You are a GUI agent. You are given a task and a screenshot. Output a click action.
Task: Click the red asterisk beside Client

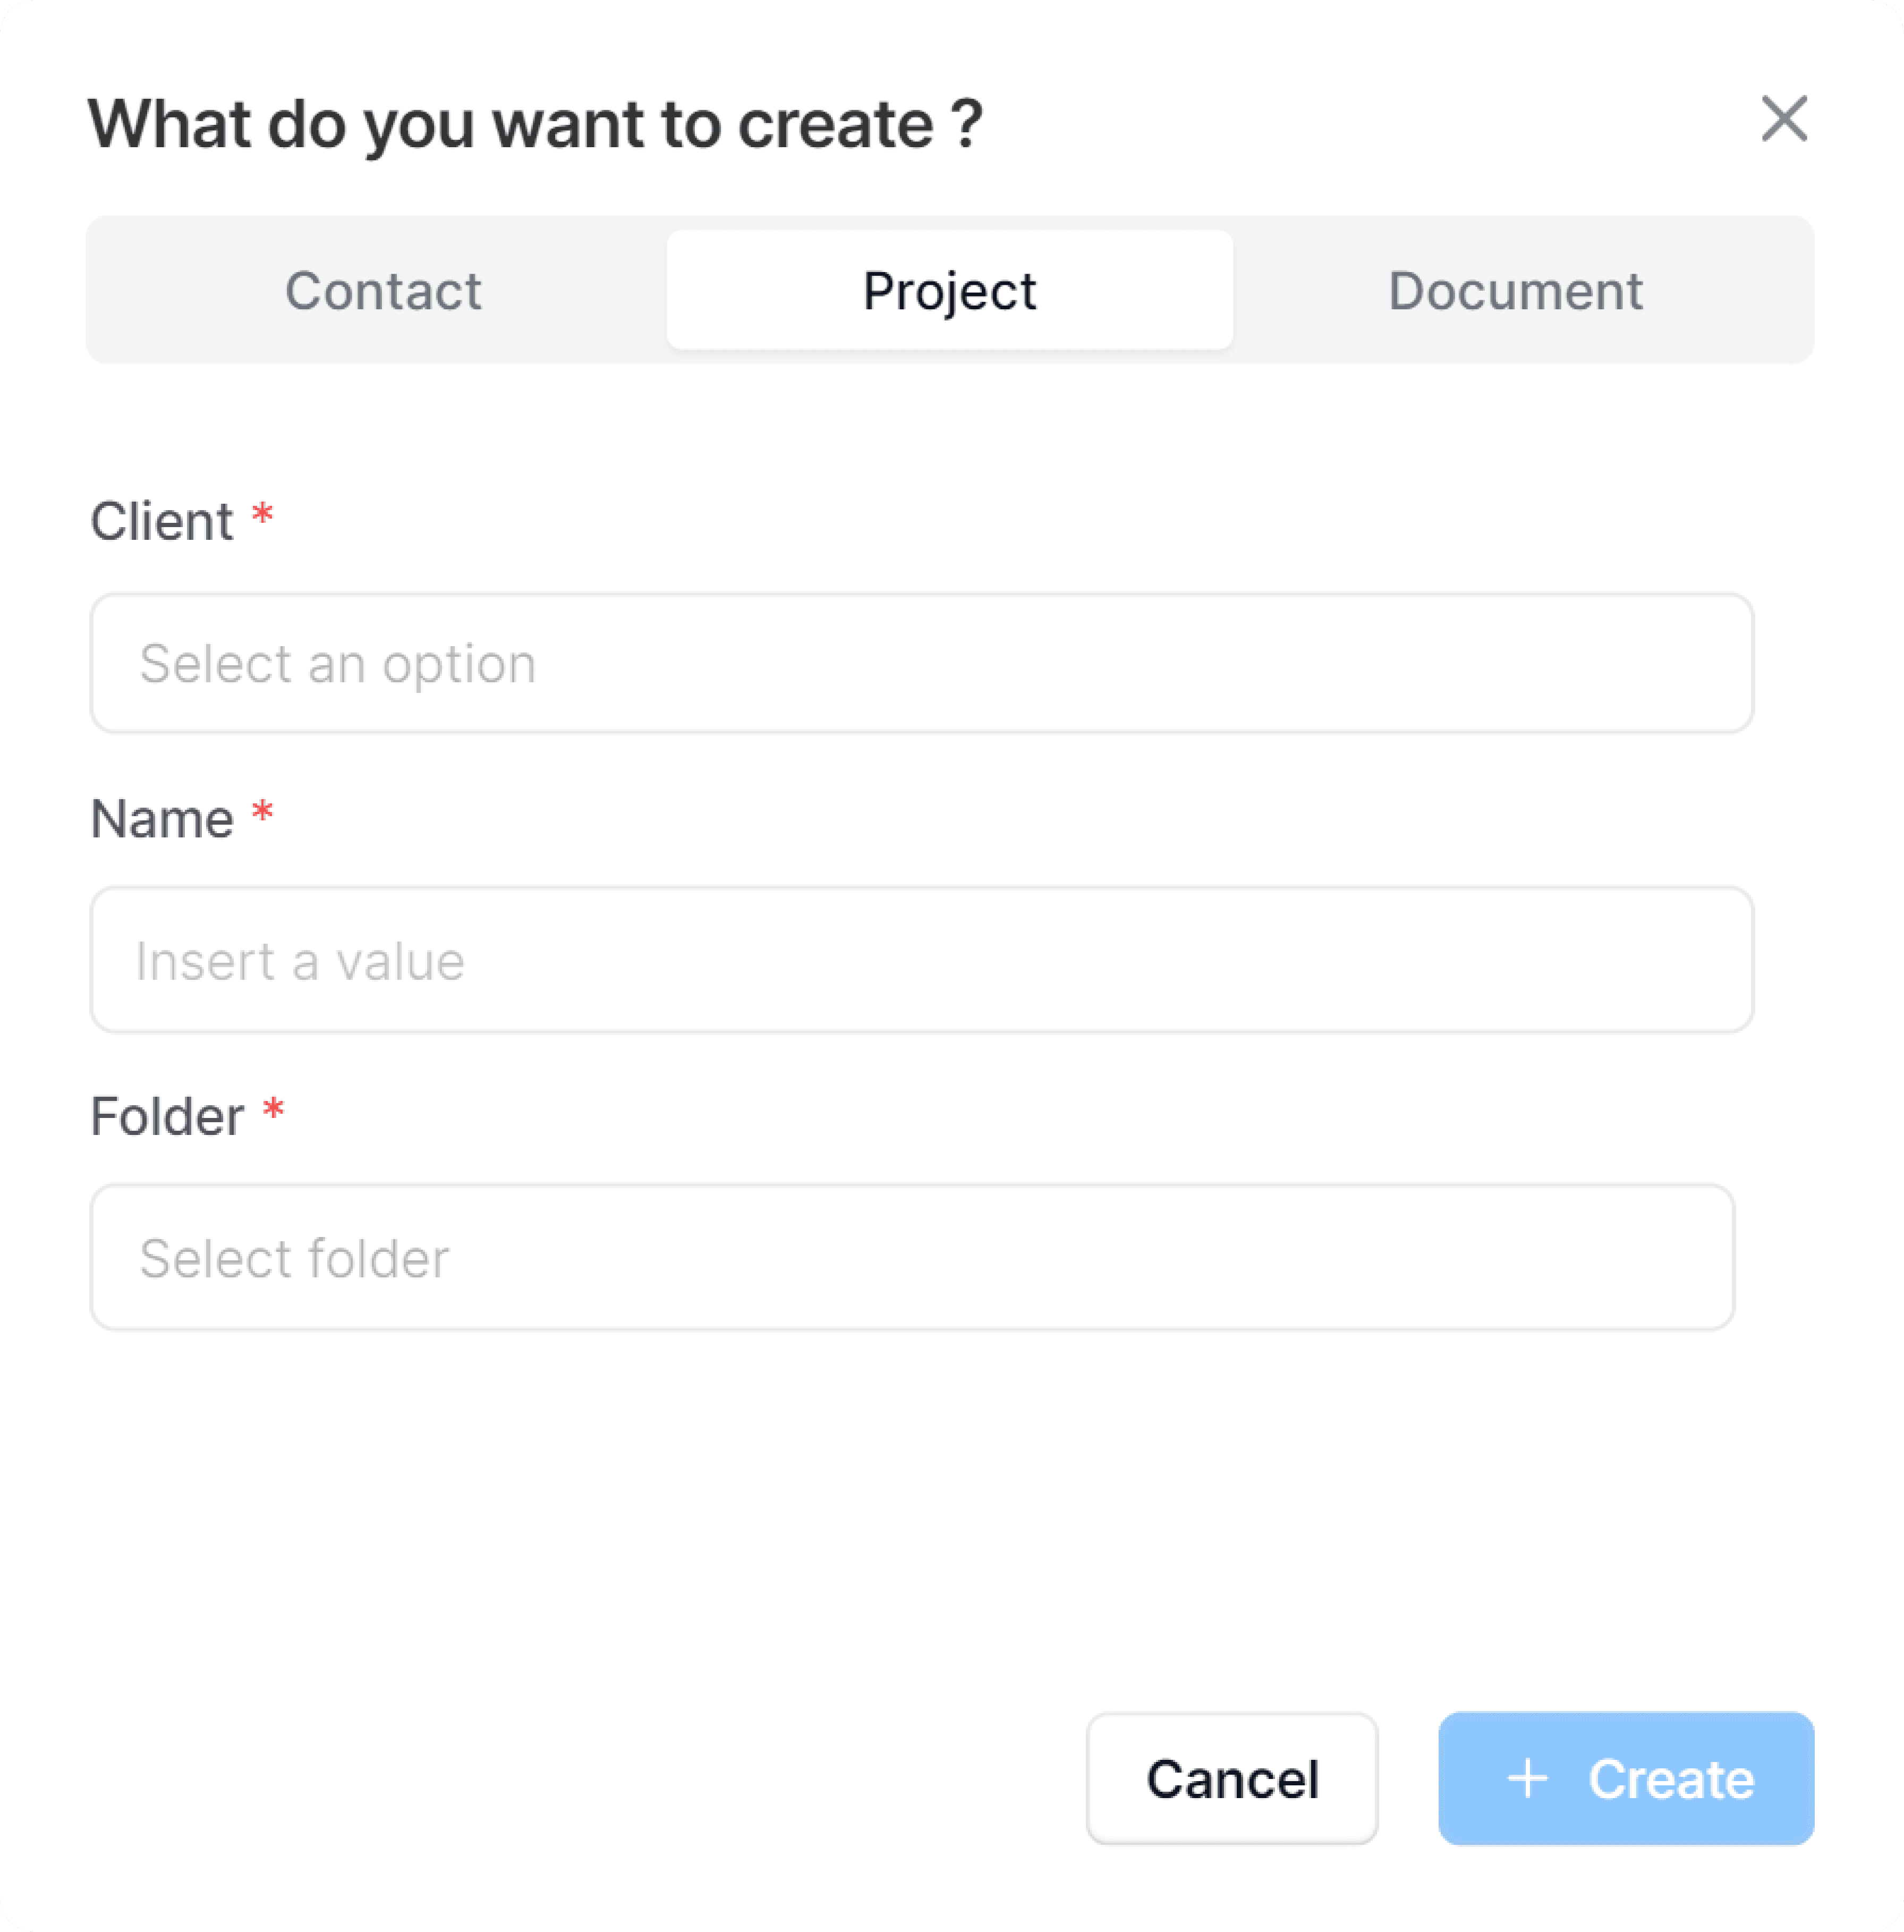262,515
